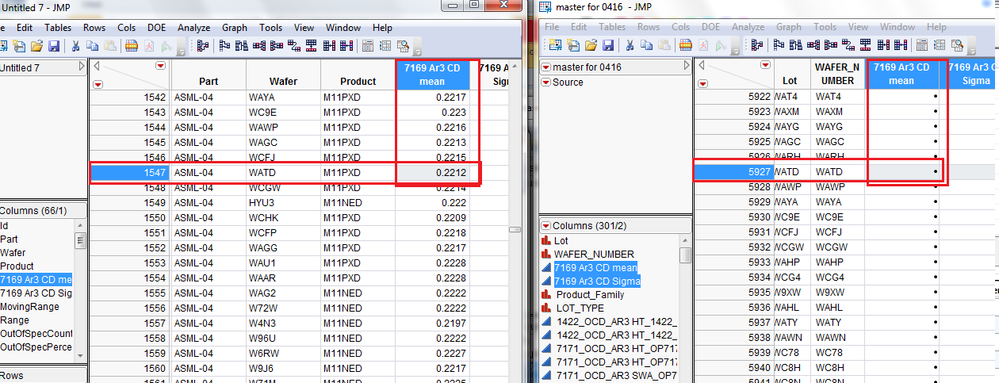Collapse panels via triangle beside 'Untitled 7'
The image size is (999, 383).
pos(82,66)
